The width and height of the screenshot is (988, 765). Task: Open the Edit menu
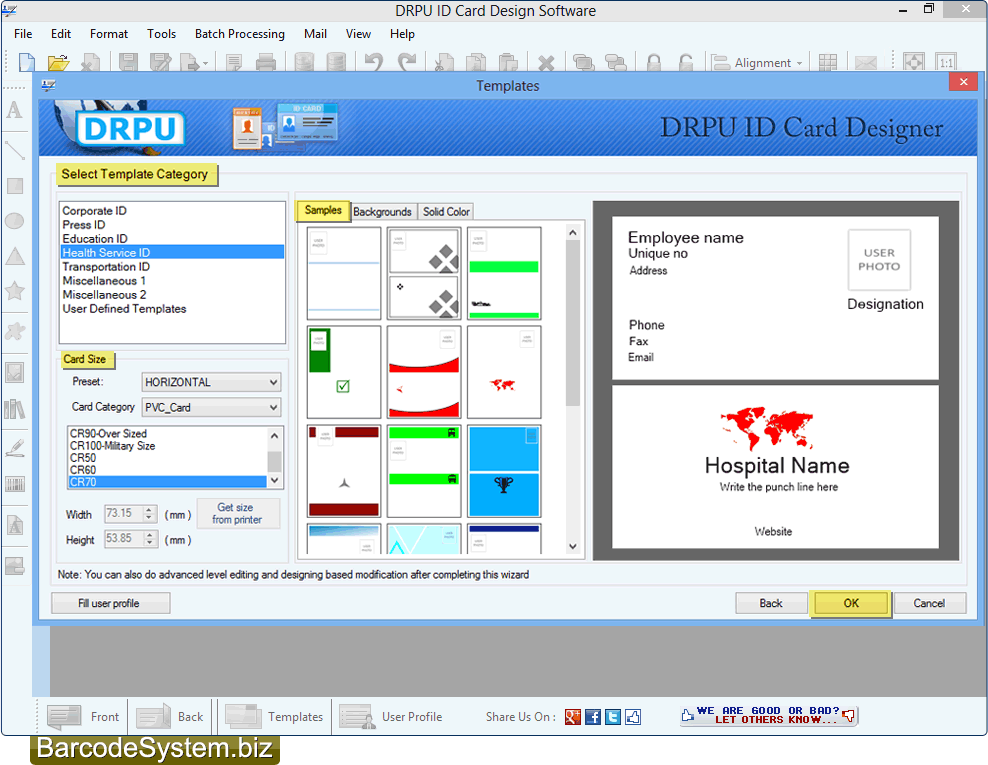[60, 33]
